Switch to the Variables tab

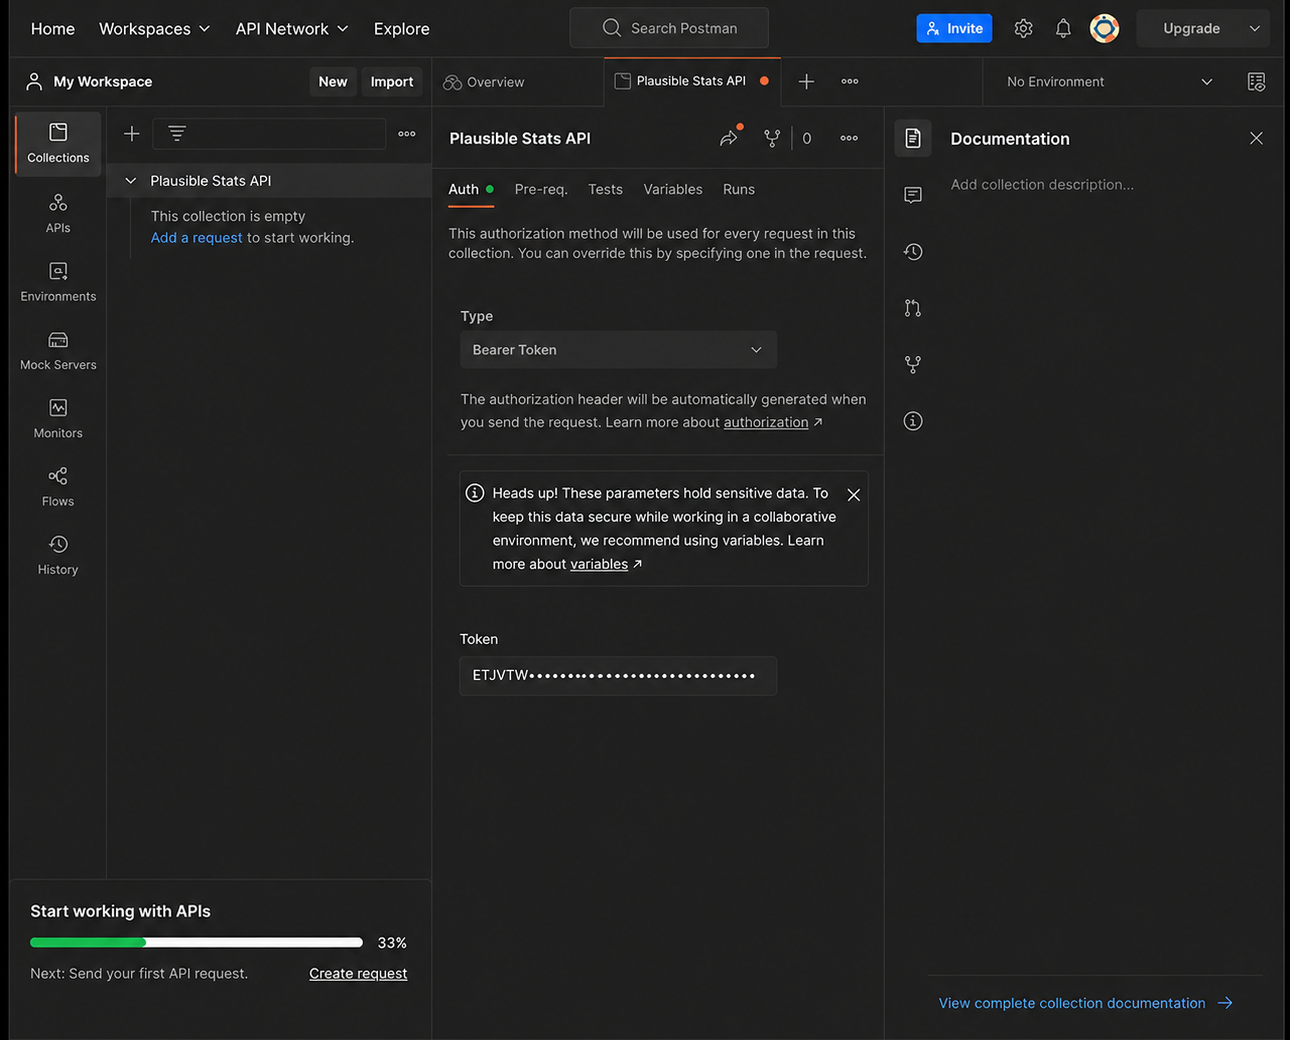click(673, 189)
